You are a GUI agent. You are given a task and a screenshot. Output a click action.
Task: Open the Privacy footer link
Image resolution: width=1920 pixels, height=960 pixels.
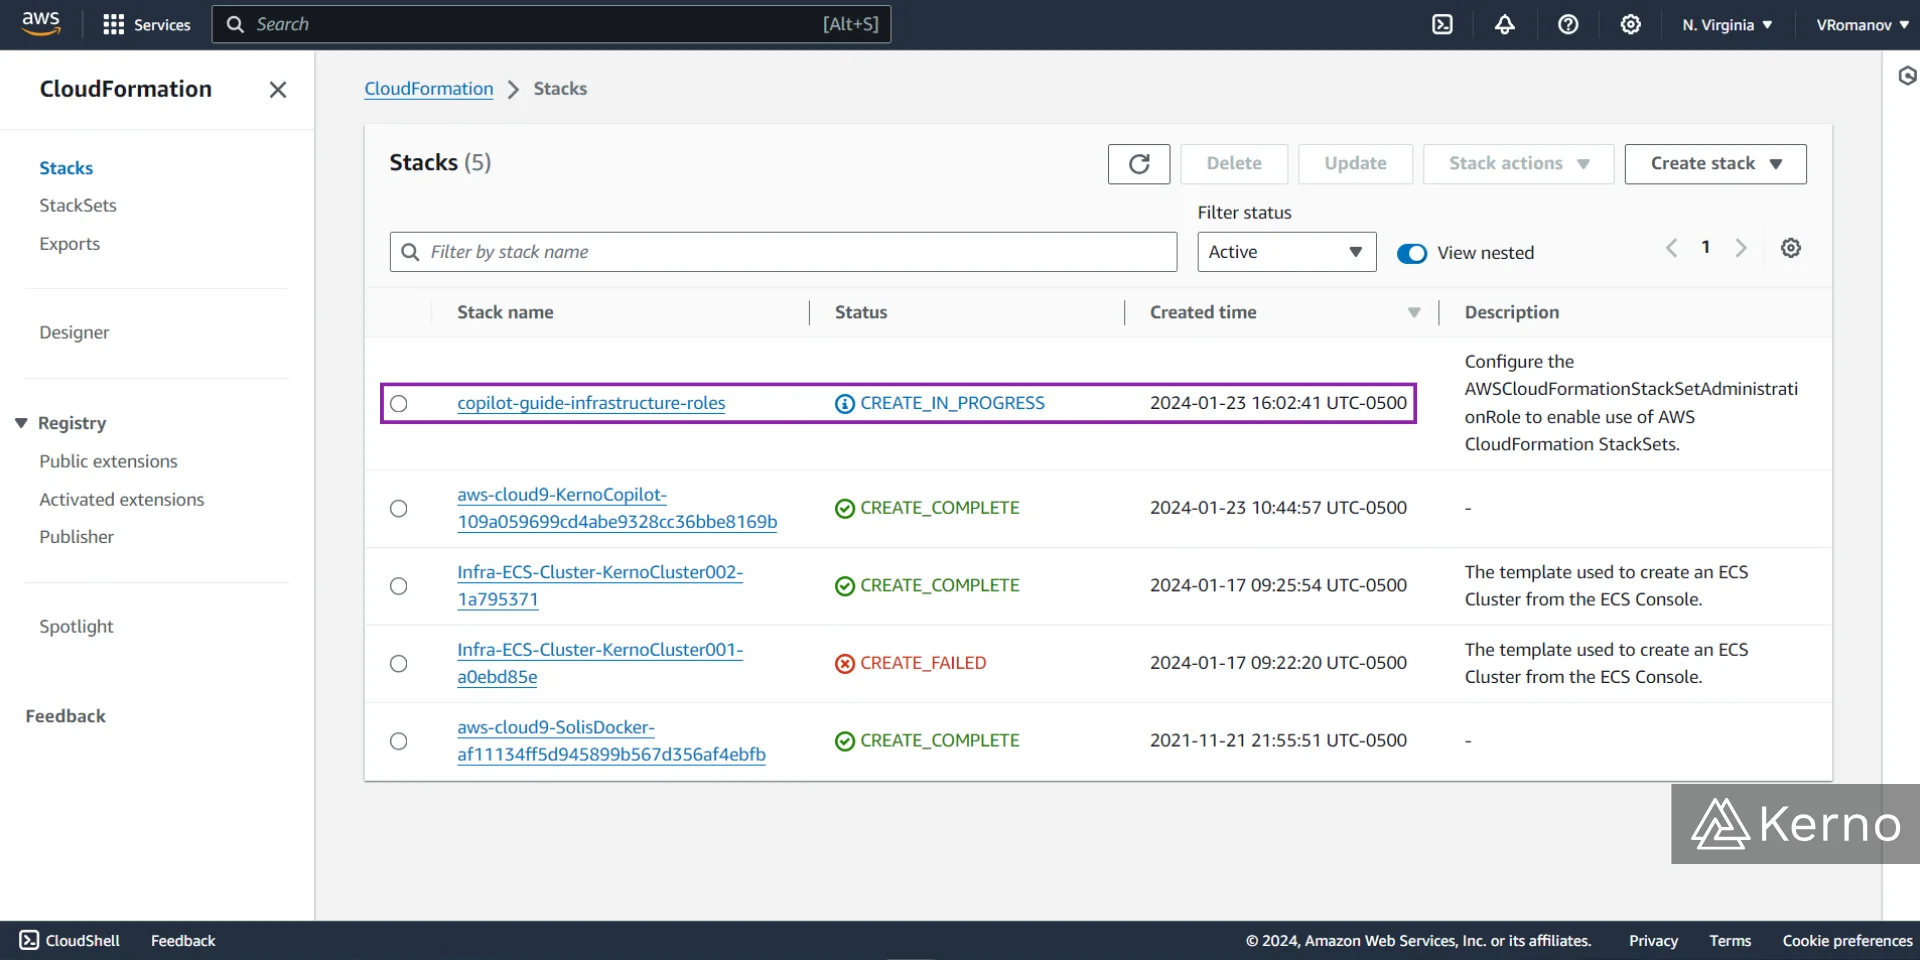1653,941
